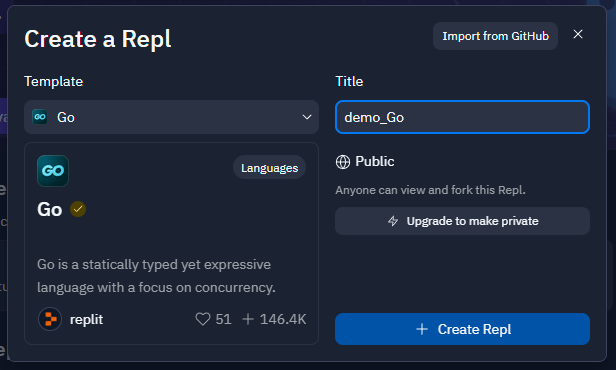Click the Go template description paragraph

156,276
